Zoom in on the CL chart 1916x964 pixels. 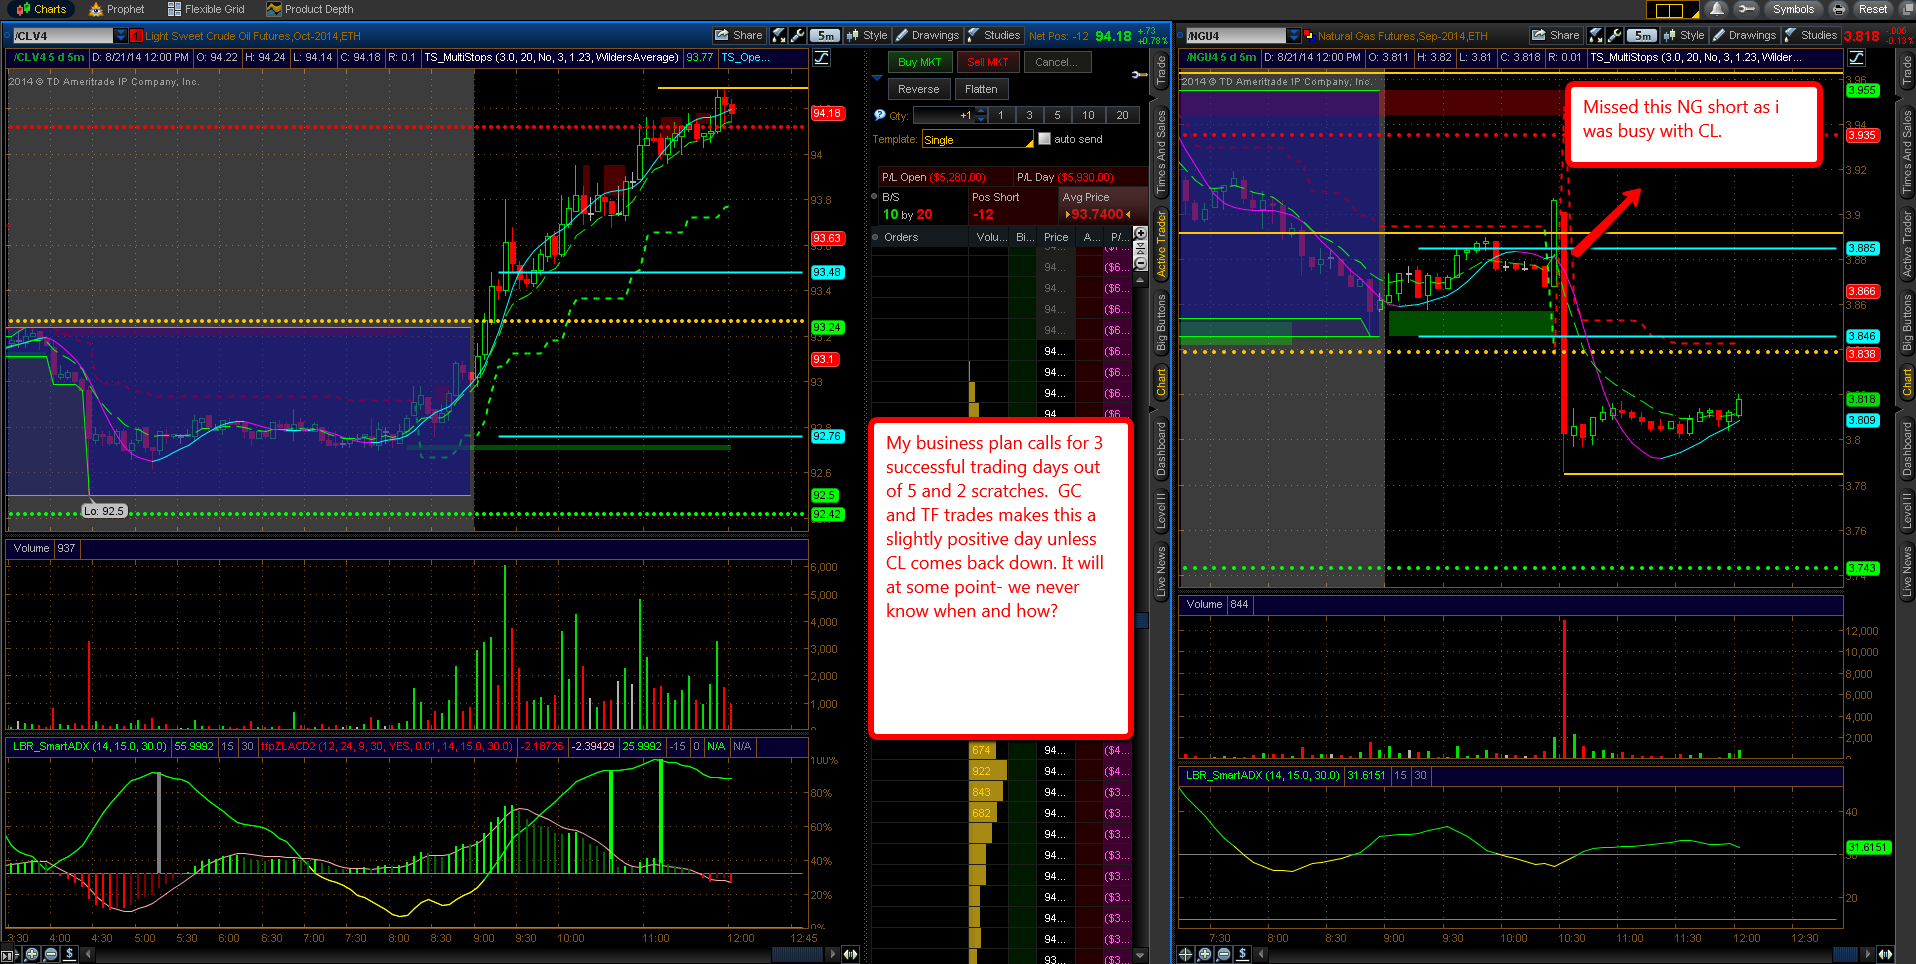point(31,954)
